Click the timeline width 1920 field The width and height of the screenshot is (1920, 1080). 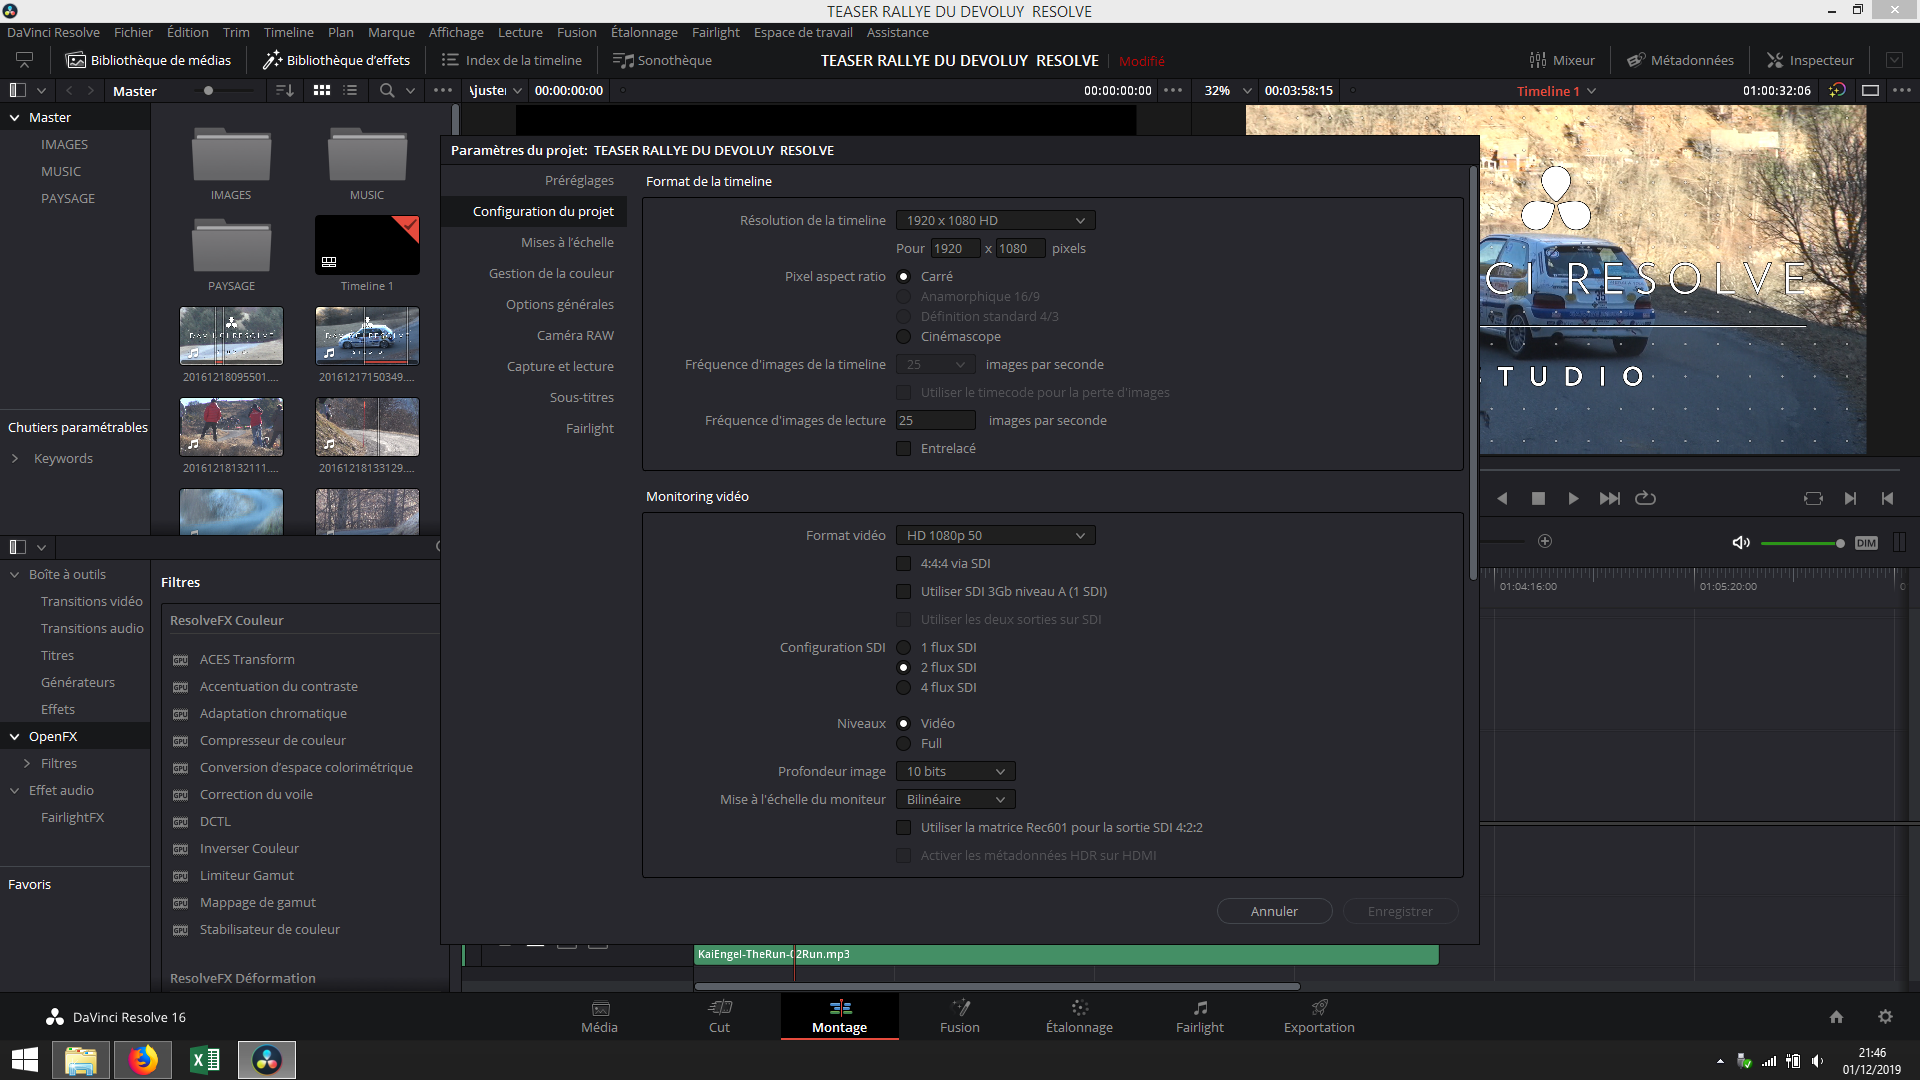pyautogui.click(x=955, y=248)
